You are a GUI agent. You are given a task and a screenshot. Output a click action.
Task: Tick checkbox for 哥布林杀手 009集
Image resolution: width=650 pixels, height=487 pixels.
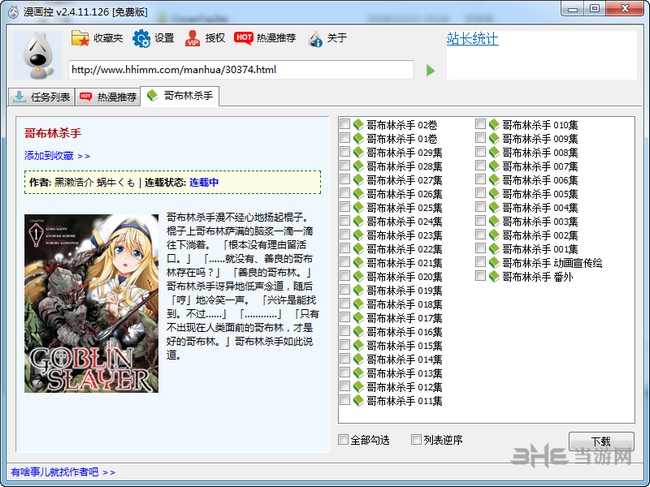coord(480,138)
